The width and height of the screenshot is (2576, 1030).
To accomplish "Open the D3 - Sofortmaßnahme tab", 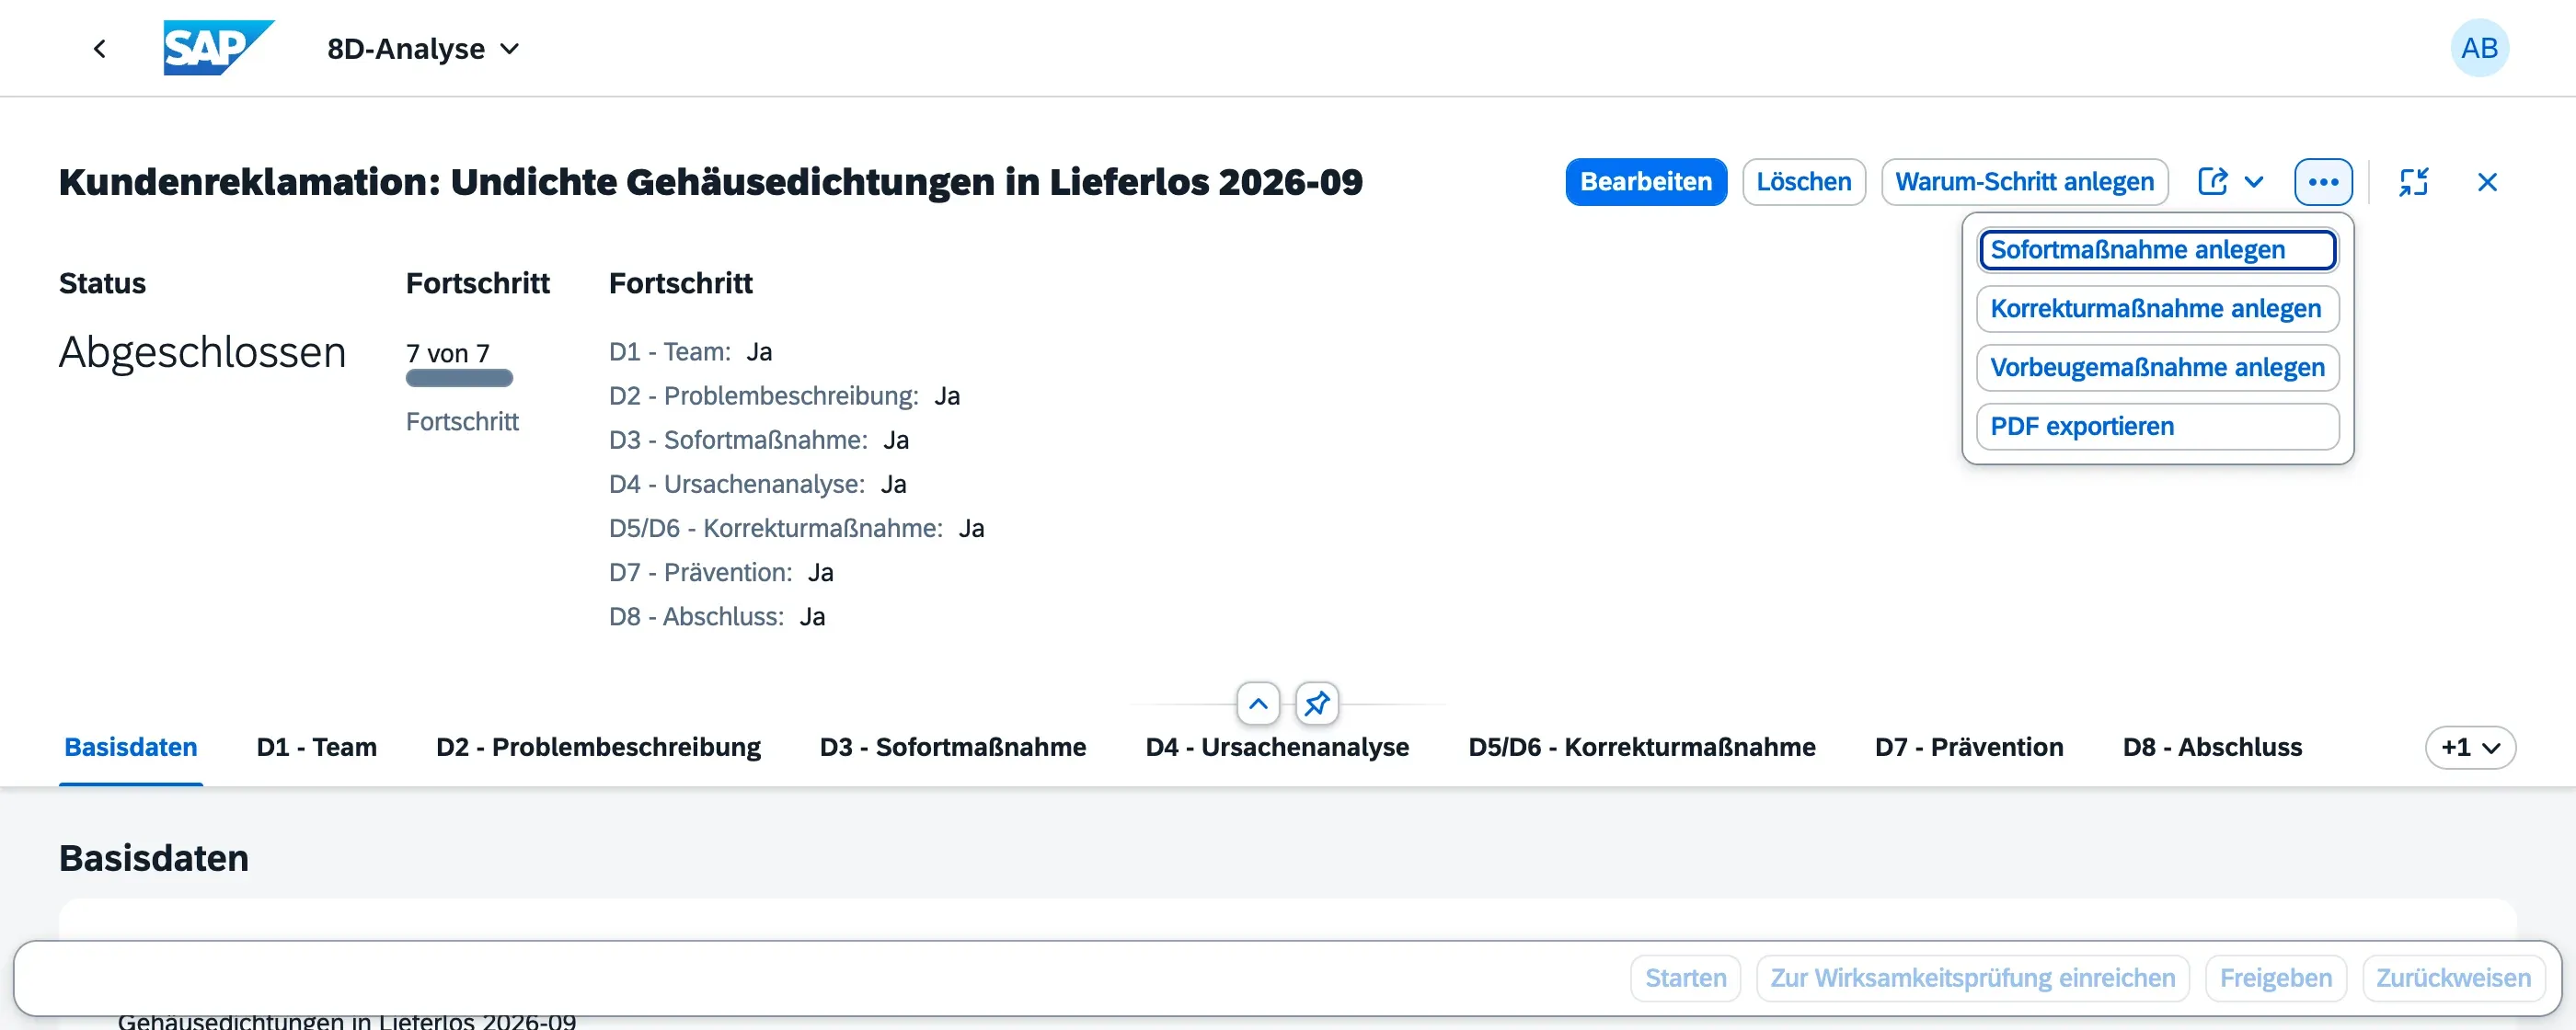I will pyautogui.click(x=953, y=748).
